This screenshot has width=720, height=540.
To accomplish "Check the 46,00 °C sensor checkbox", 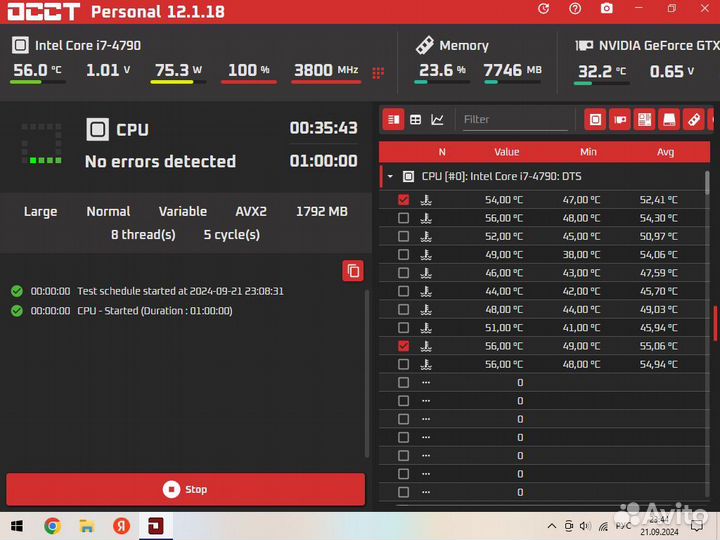I will tap(404, 273).
